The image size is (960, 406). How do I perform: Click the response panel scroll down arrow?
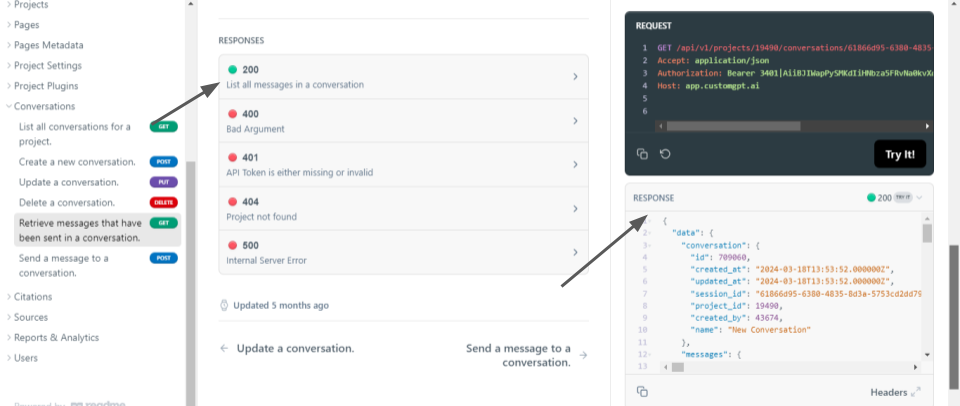pos(927,355)
